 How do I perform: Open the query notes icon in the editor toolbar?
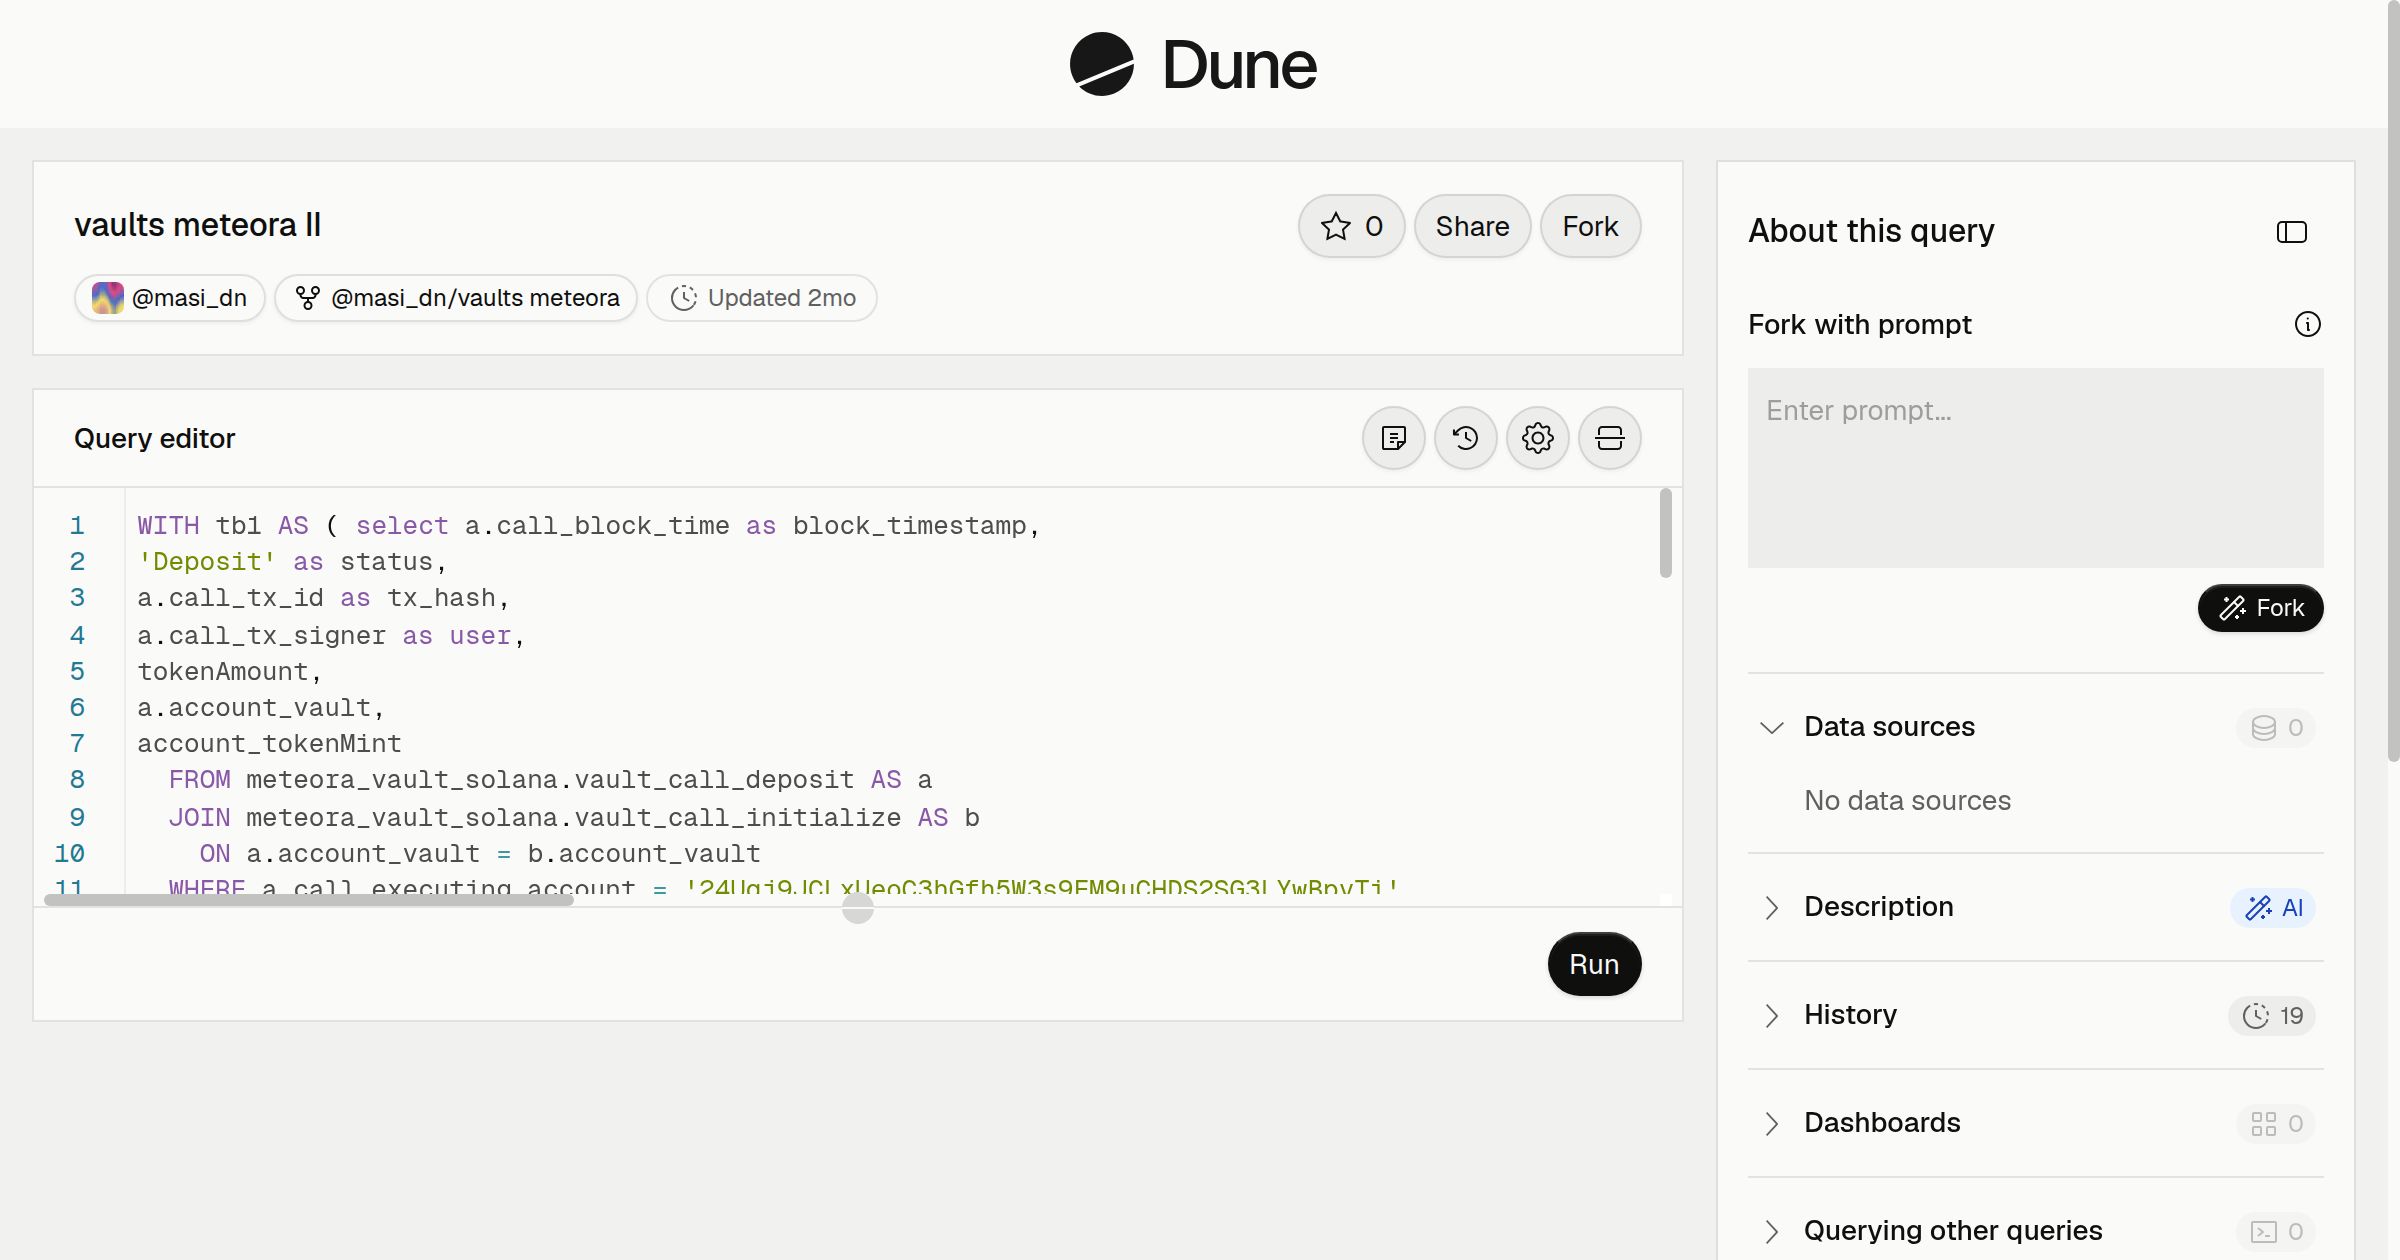point(1394,438)
